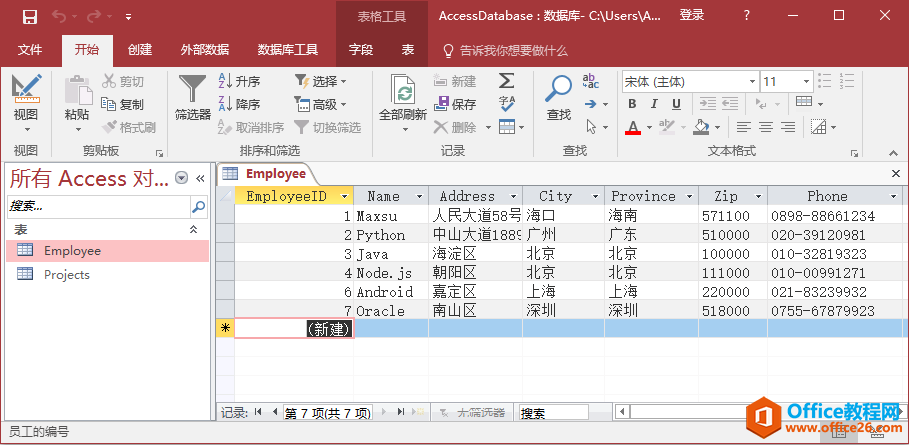This screenshot has height=445, width=909.
Task: Click the Save icon in quick access toolbar
Action: click(x=30, y=17)
